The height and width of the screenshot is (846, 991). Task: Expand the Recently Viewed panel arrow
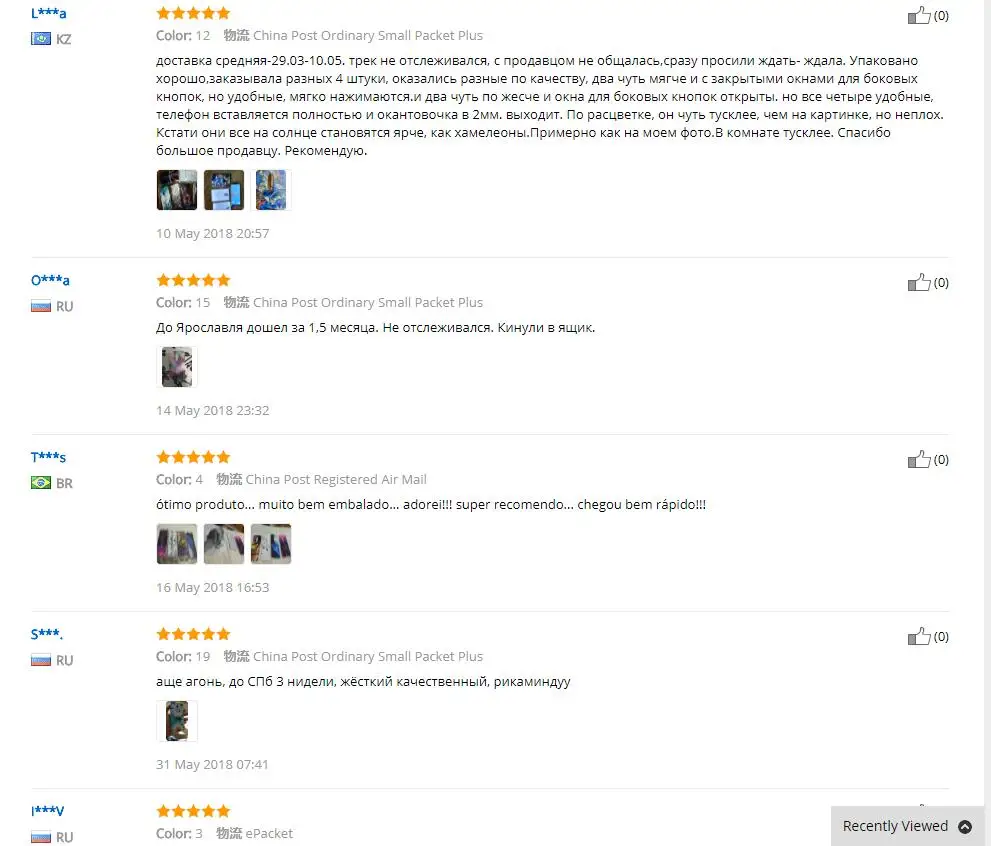[965, 826]
